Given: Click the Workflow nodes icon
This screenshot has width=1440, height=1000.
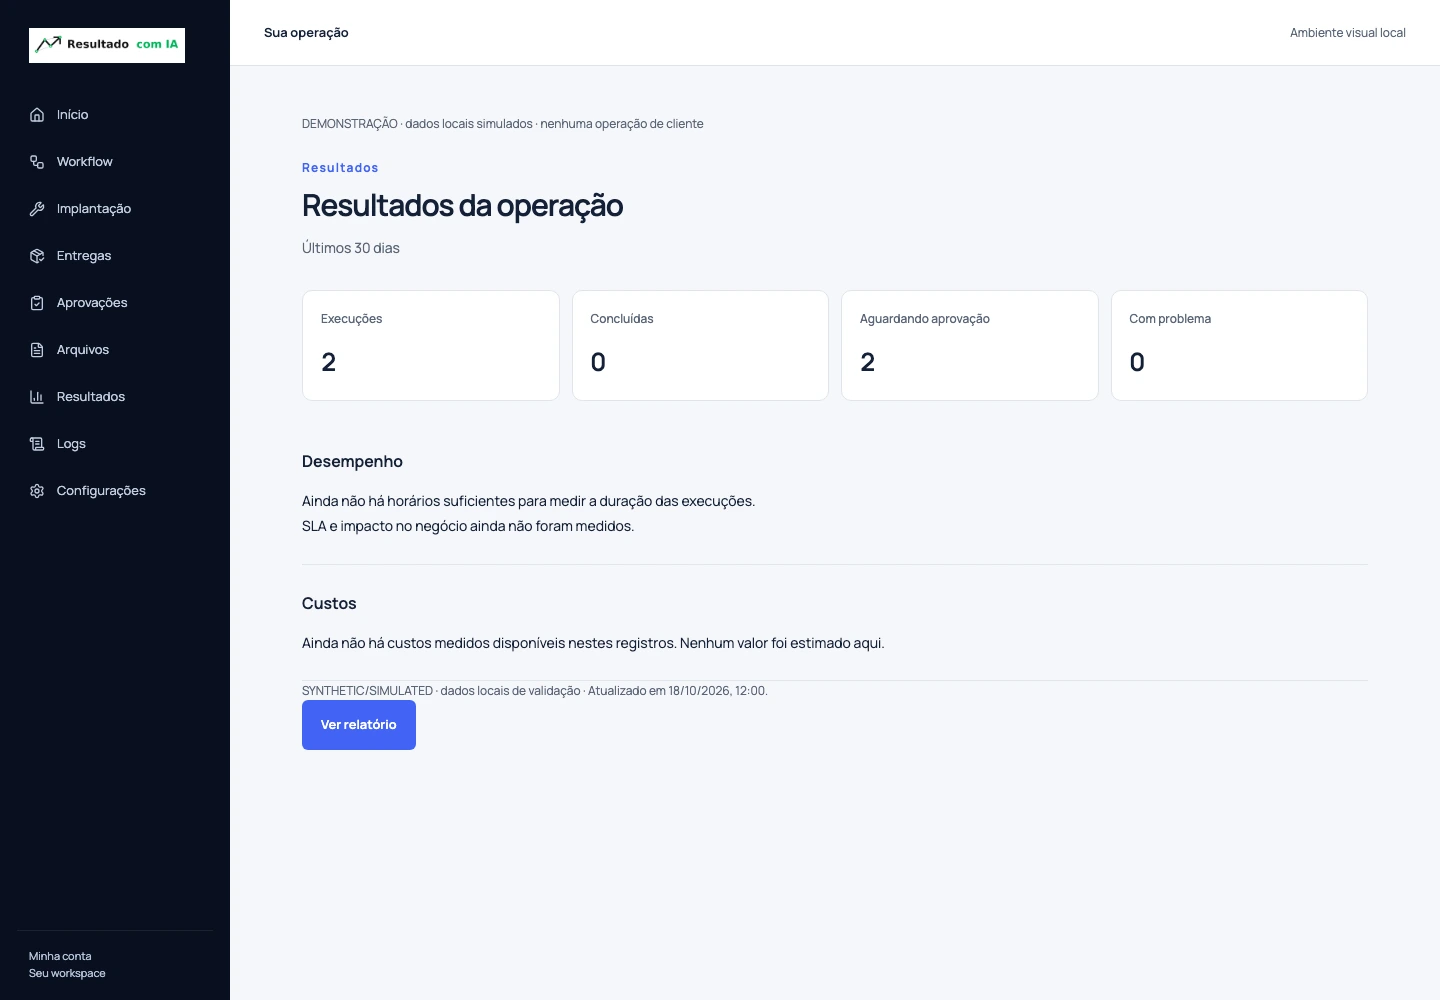Looking at the screenshot, I should pyautogui.click(x=37, y=162).
